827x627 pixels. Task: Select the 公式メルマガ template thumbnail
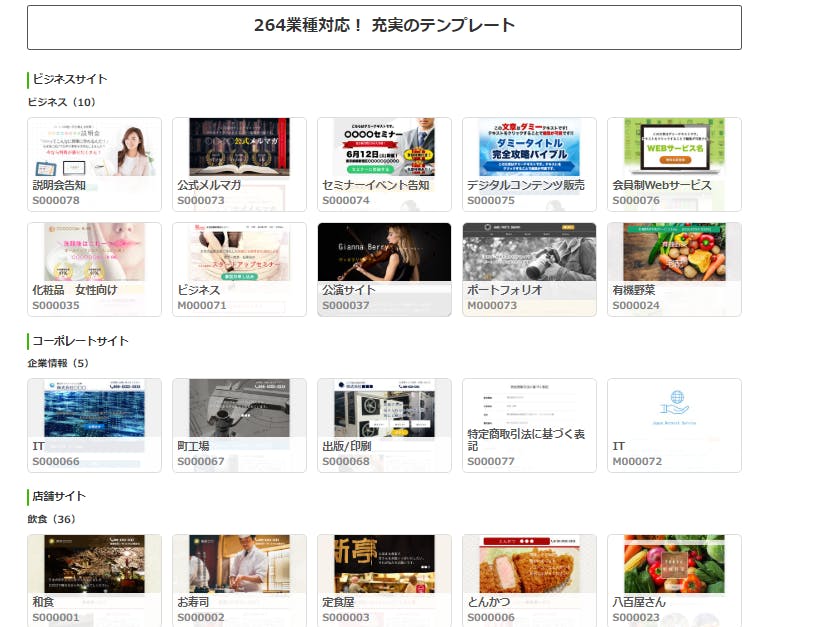point(239,164)
